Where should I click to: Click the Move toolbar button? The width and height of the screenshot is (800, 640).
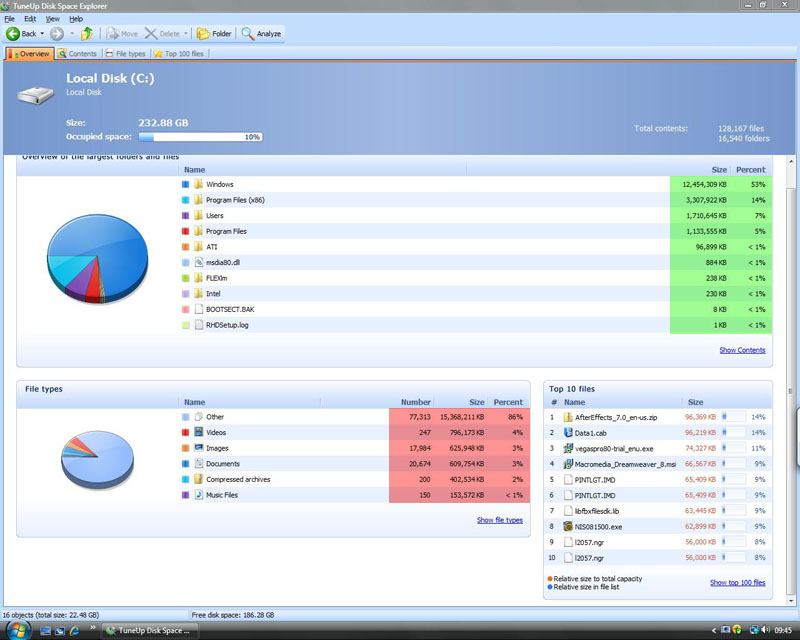tap(122, 34)
